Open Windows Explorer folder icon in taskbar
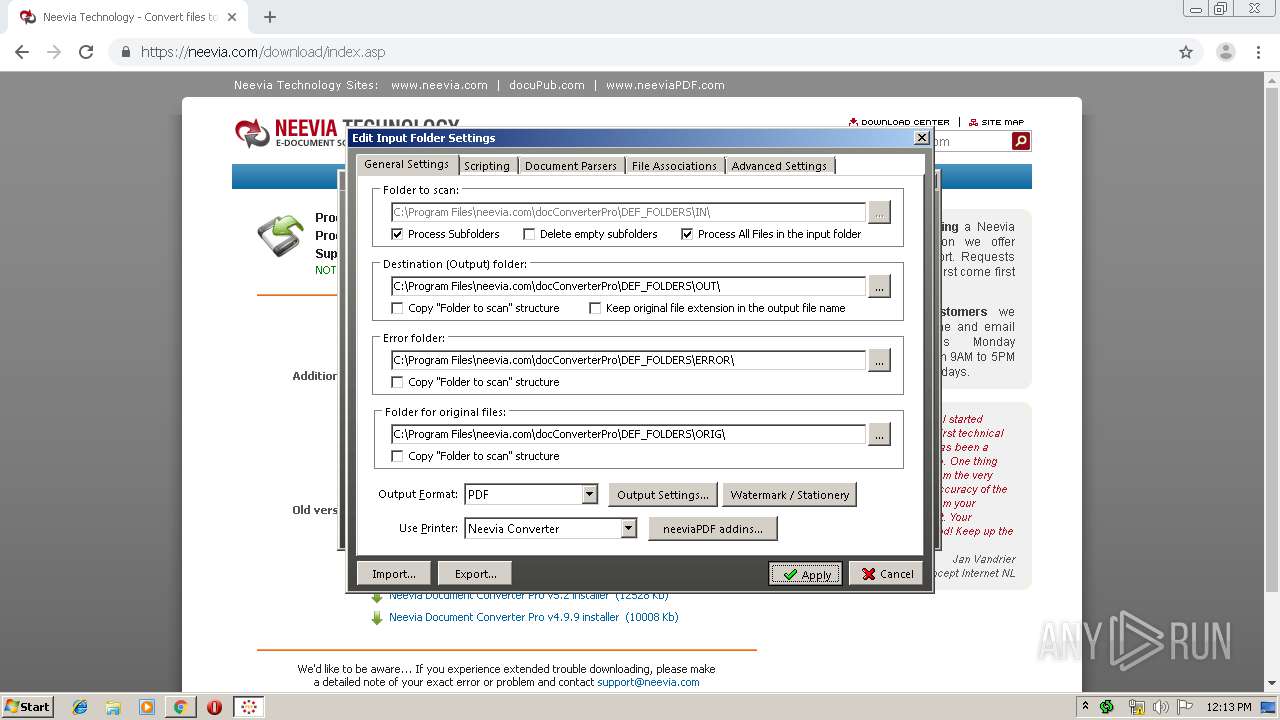The image size is (1280, 720). coord(113,707)
